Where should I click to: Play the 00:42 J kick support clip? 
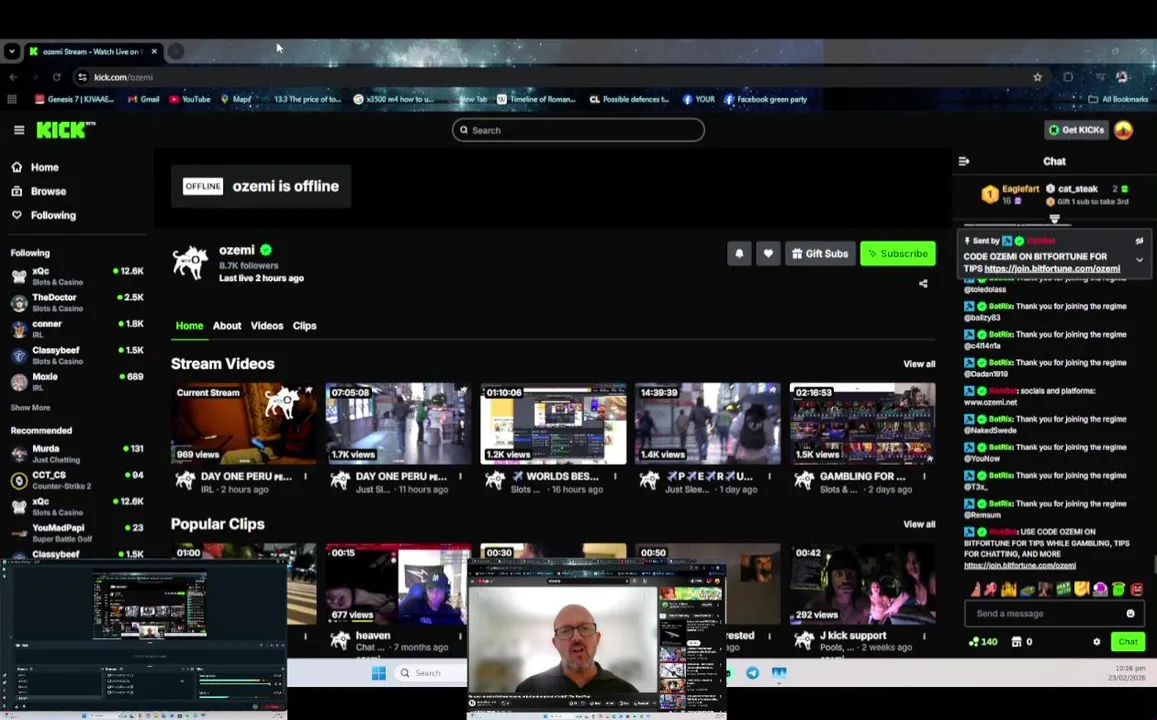tap(863, 584)
